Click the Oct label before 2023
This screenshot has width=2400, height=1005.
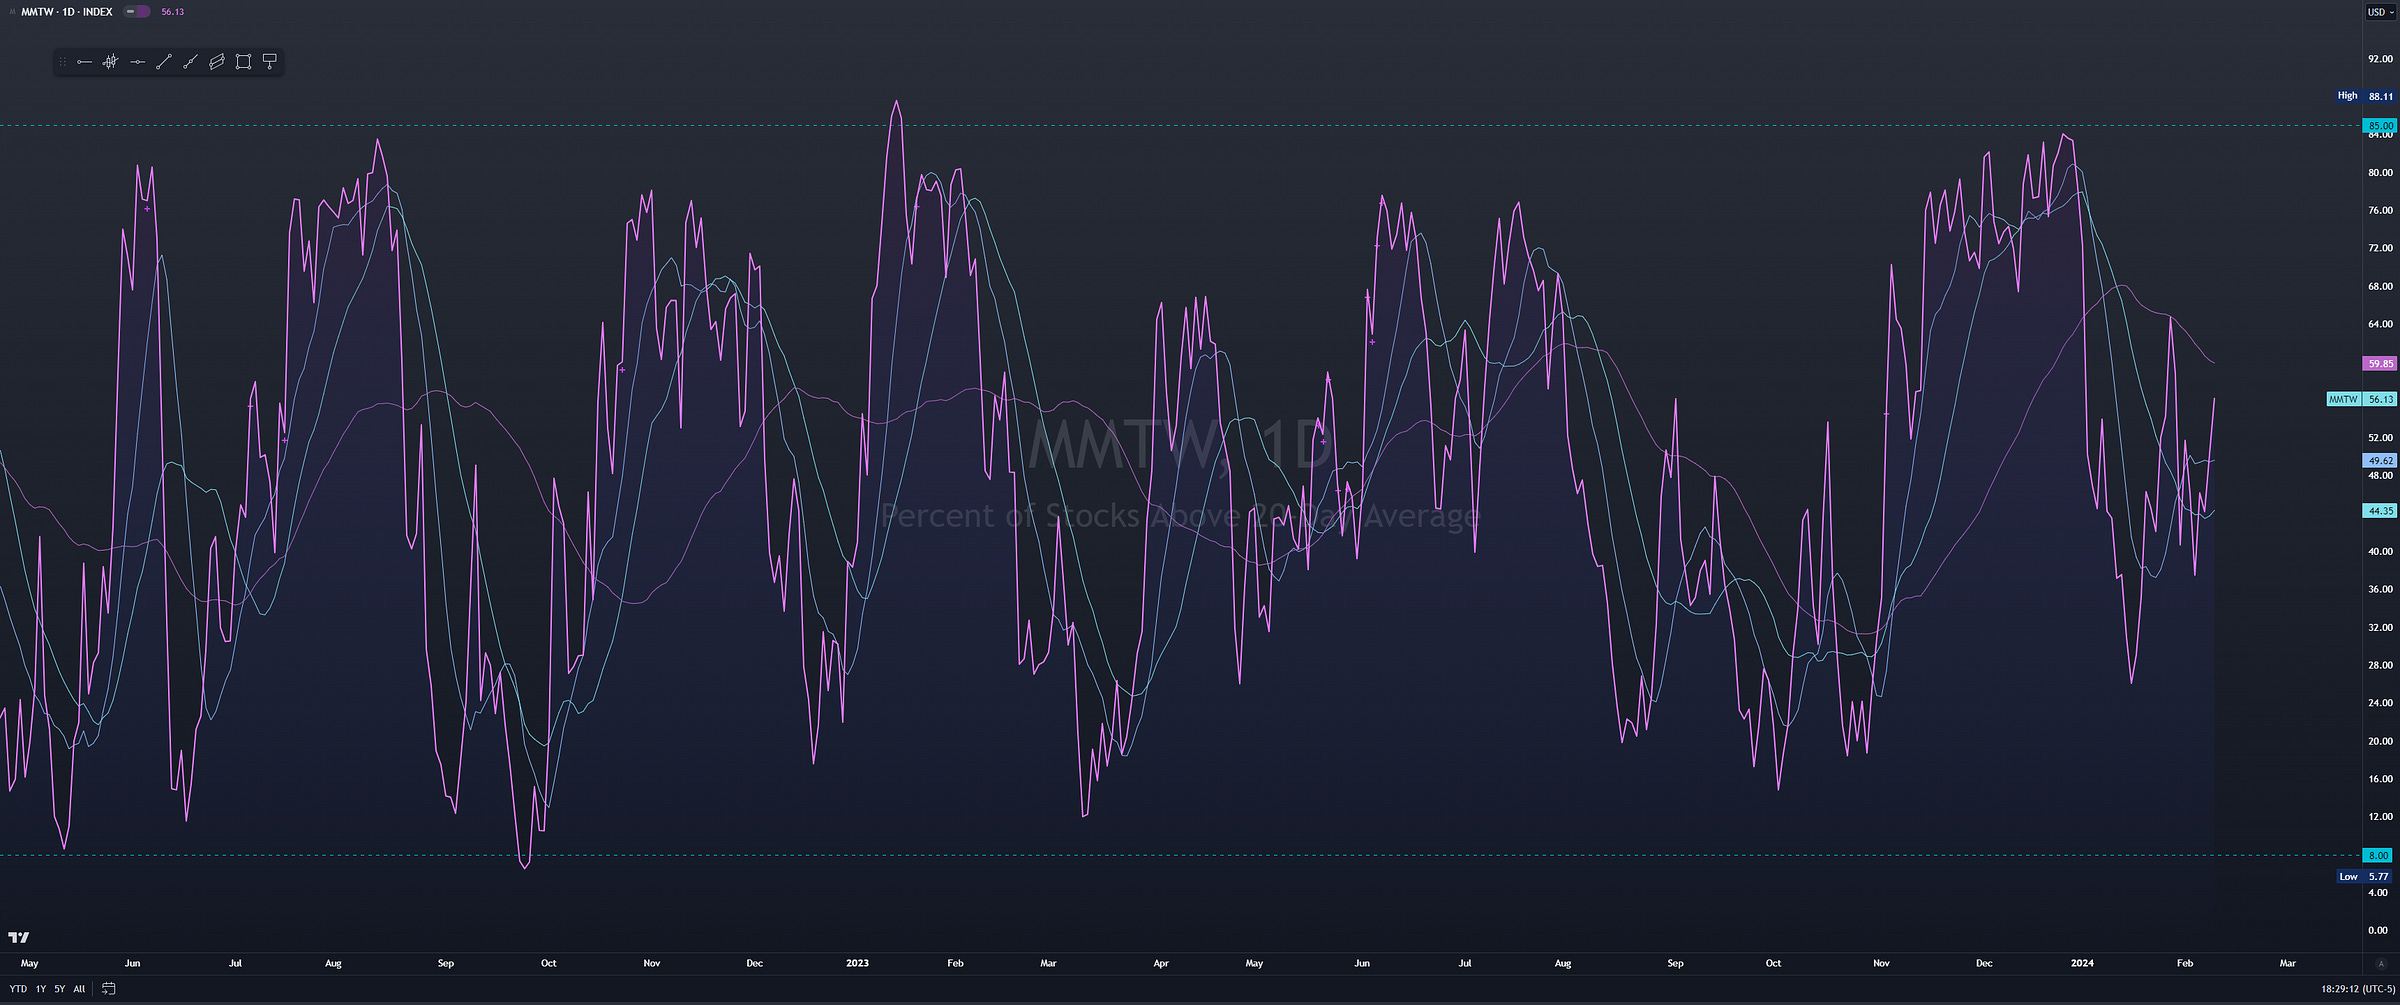pos(548,963)
